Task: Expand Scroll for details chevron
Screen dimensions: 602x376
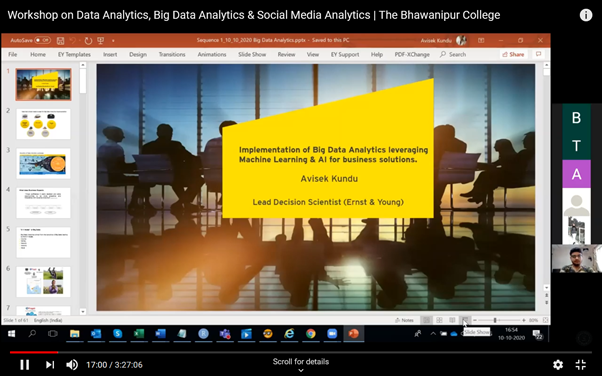Action: [301, 370]
